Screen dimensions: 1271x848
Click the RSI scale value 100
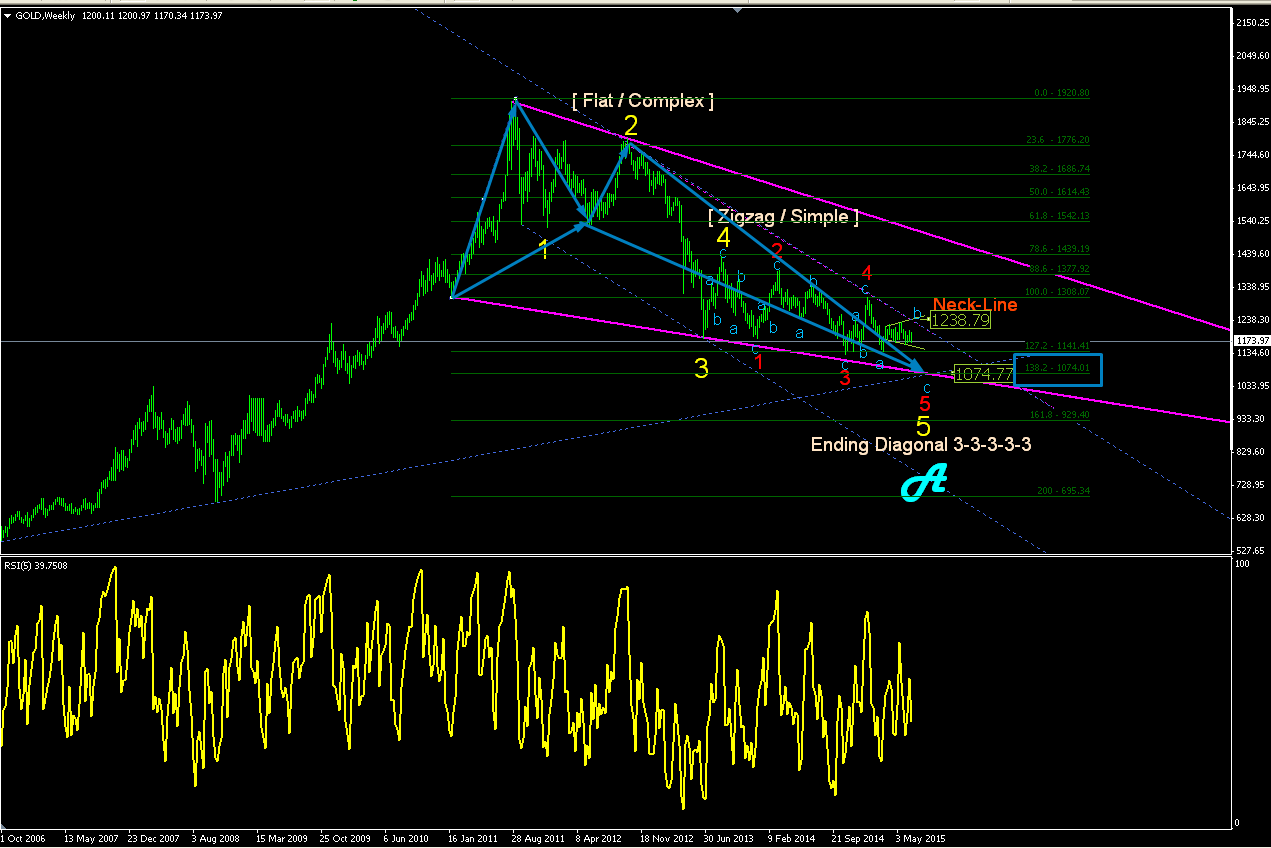pyautogui.click(x=1240, y=566)
